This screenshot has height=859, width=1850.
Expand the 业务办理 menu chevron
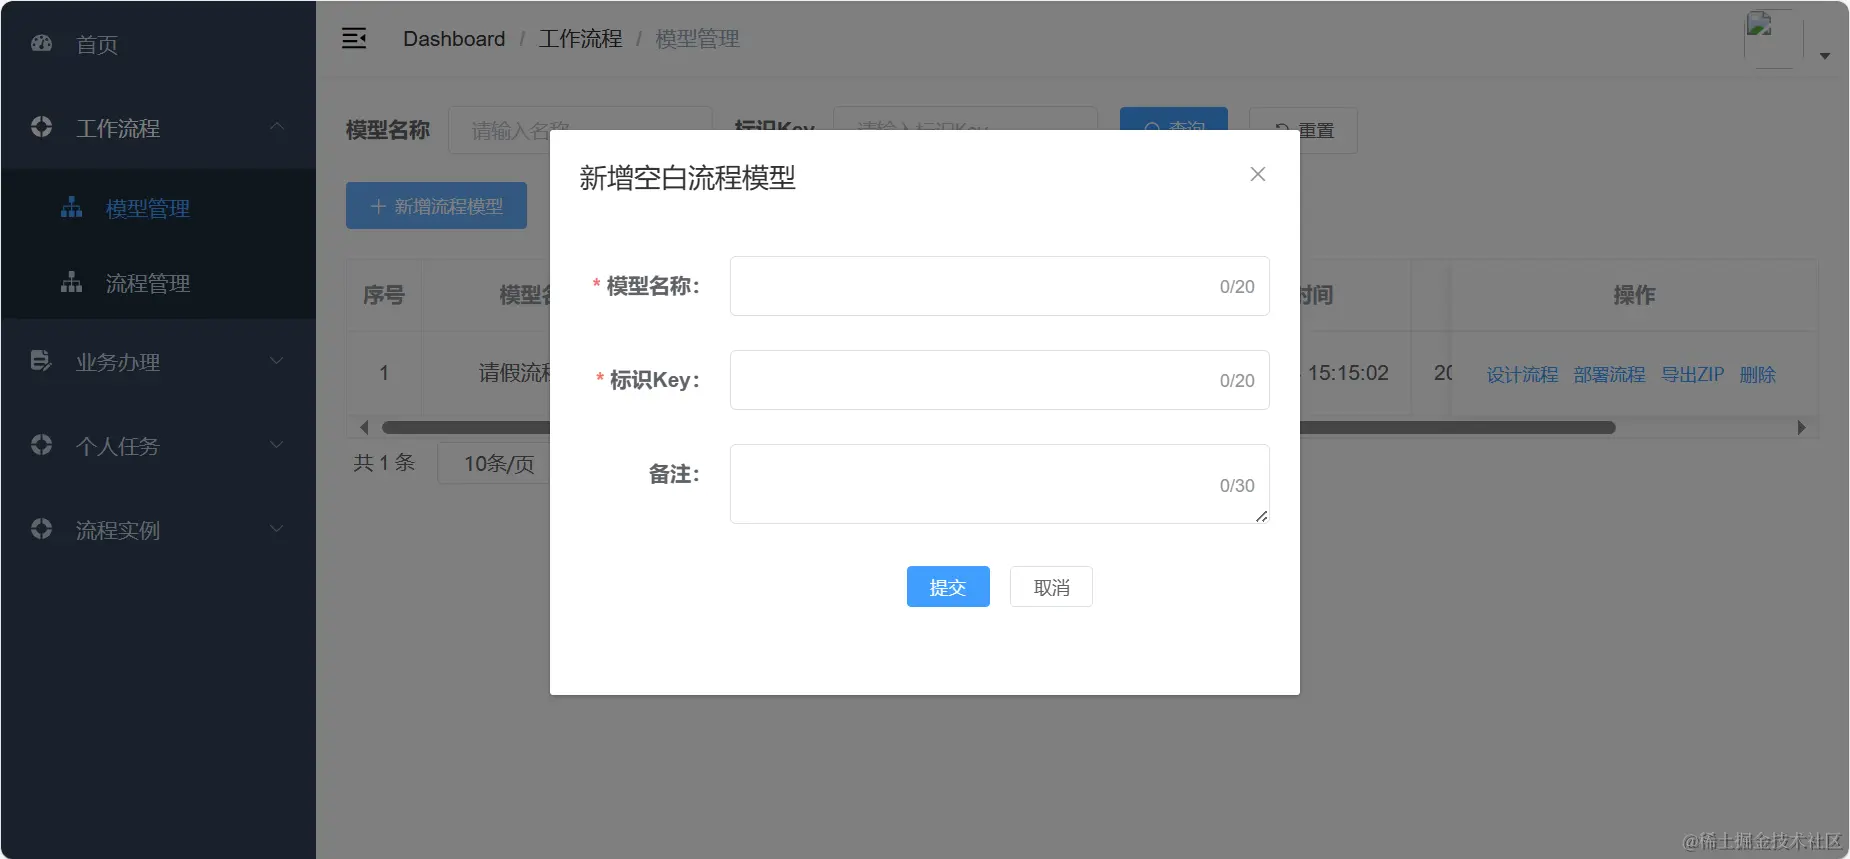point(277,361)
